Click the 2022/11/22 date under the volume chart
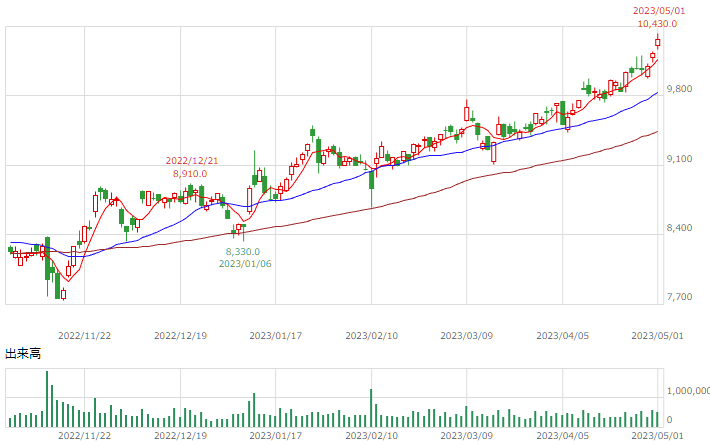This screenshot has width=710, height=446. pos(84,436)
